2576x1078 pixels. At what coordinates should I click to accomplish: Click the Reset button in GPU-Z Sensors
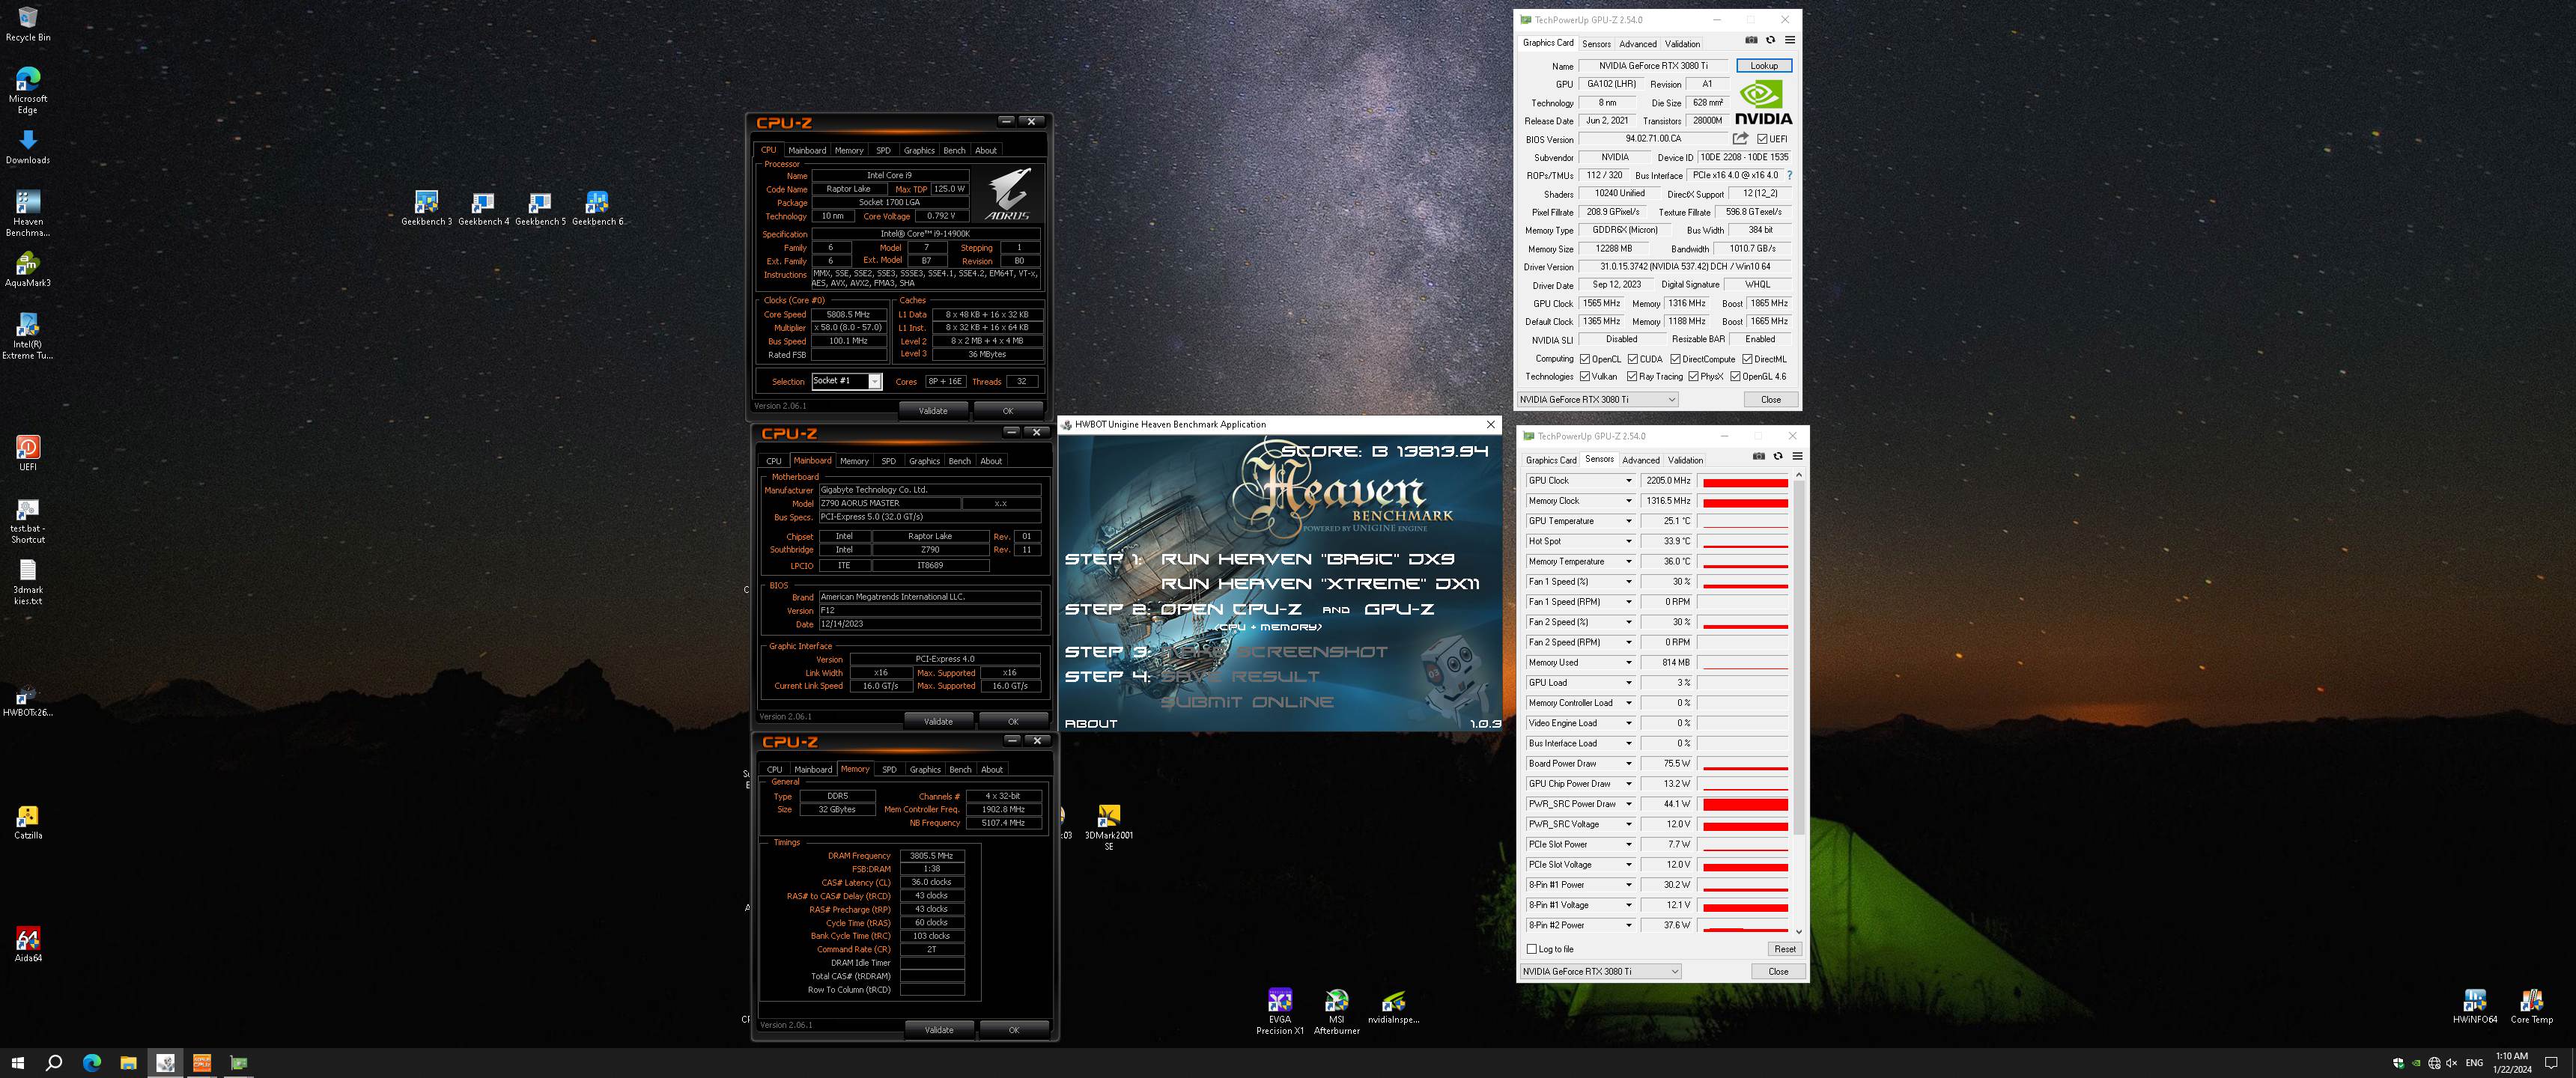point(1785,949)
